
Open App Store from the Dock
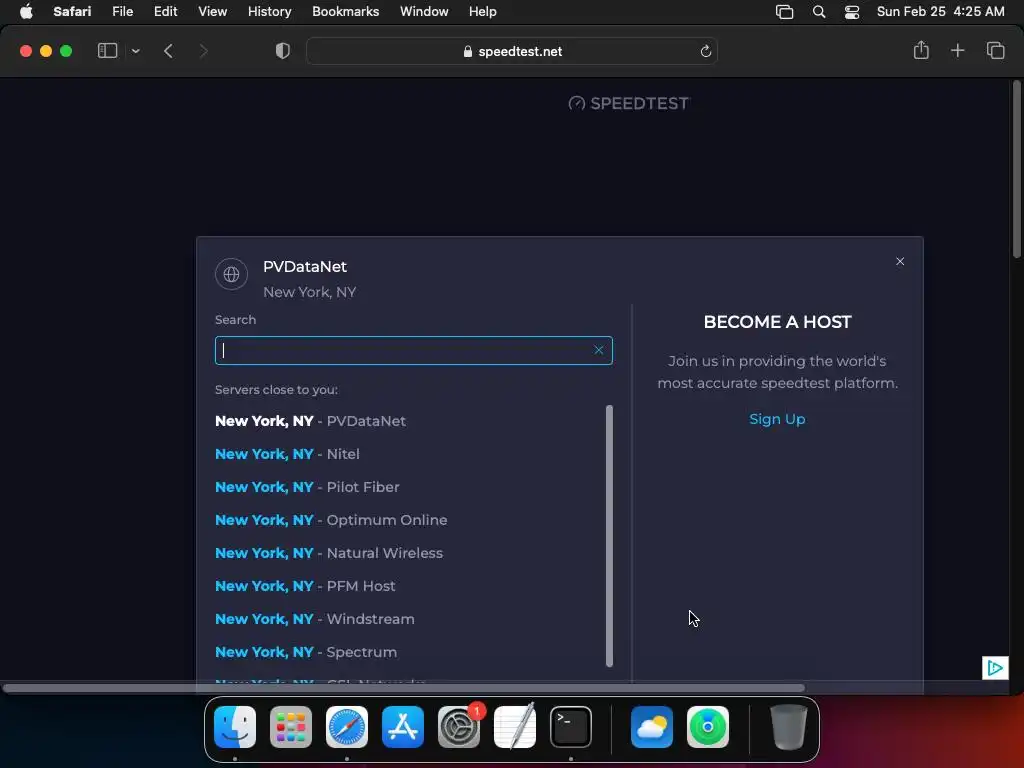(x=403, y=727)
